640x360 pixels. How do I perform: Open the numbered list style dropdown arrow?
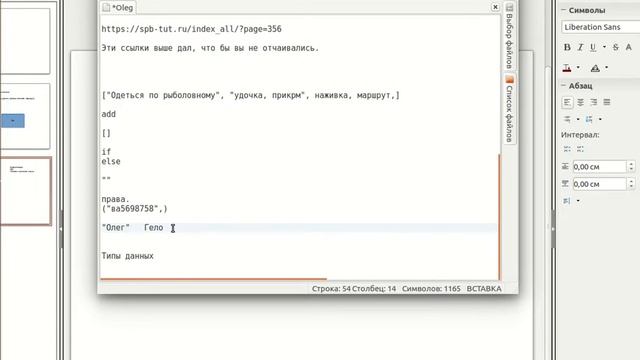click(x=600, y=119)
